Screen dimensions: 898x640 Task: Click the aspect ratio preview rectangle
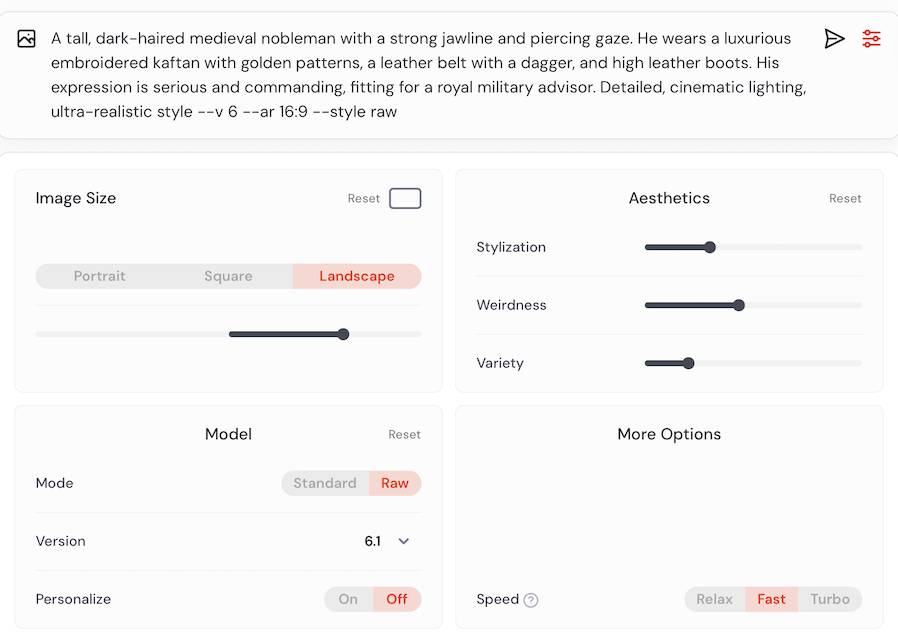click(405, 198)
